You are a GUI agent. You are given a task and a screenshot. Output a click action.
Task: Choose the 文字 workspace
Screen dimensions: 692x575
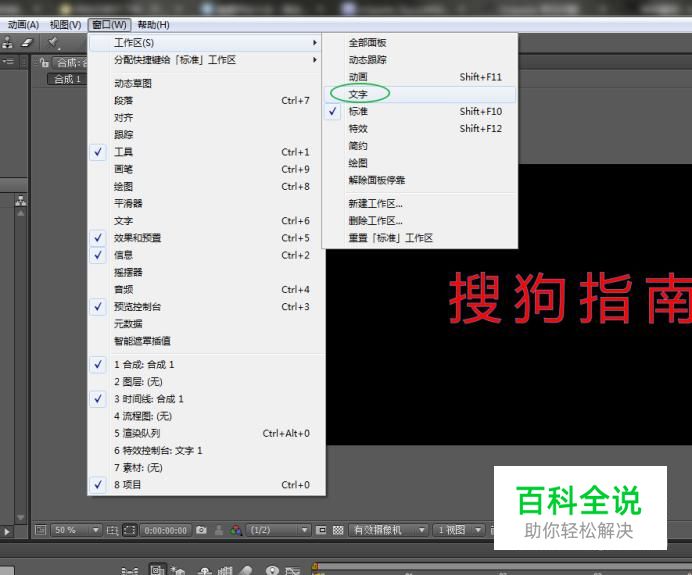point(420,94)
